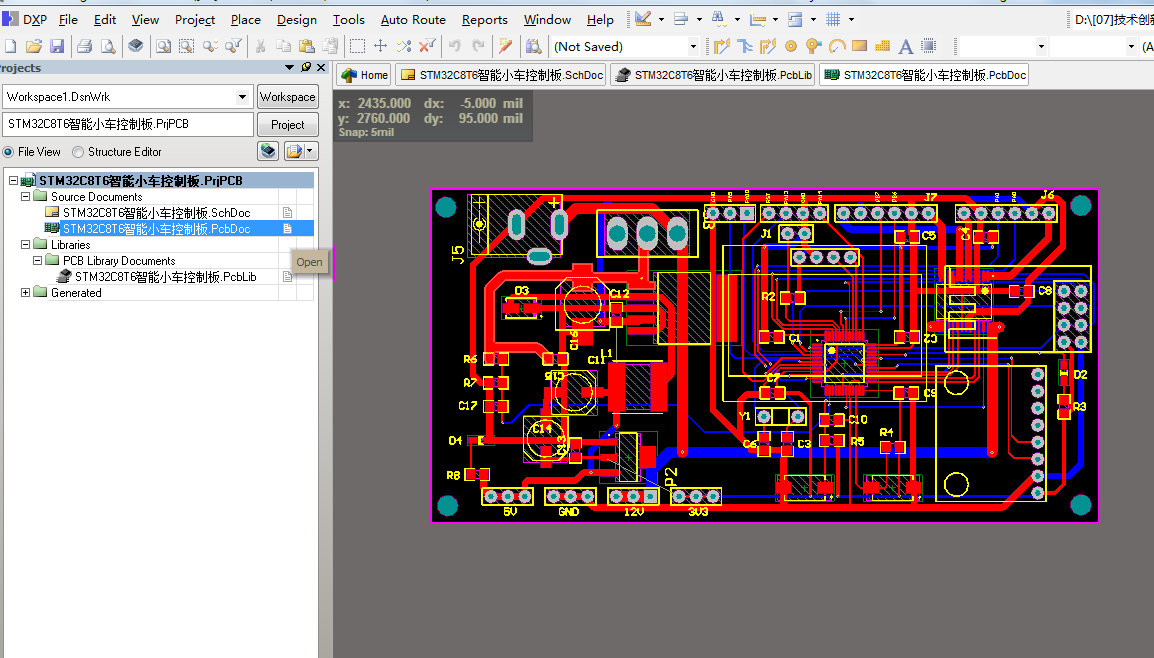Screen dimensions: 1154x658
Task: Select the .PcbDoc file in tree
Action: click(x=156, y=229)
